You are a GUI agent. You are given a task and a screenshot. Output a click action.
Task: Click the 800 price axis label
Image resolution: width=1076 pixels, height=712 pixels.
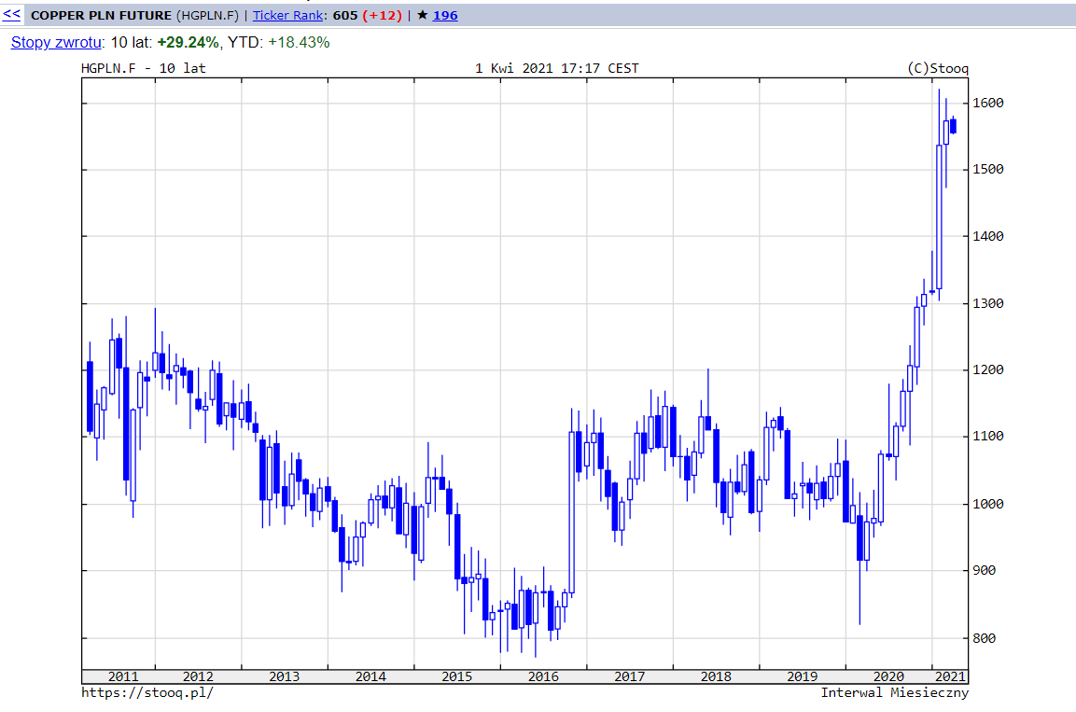click(984, 639)
